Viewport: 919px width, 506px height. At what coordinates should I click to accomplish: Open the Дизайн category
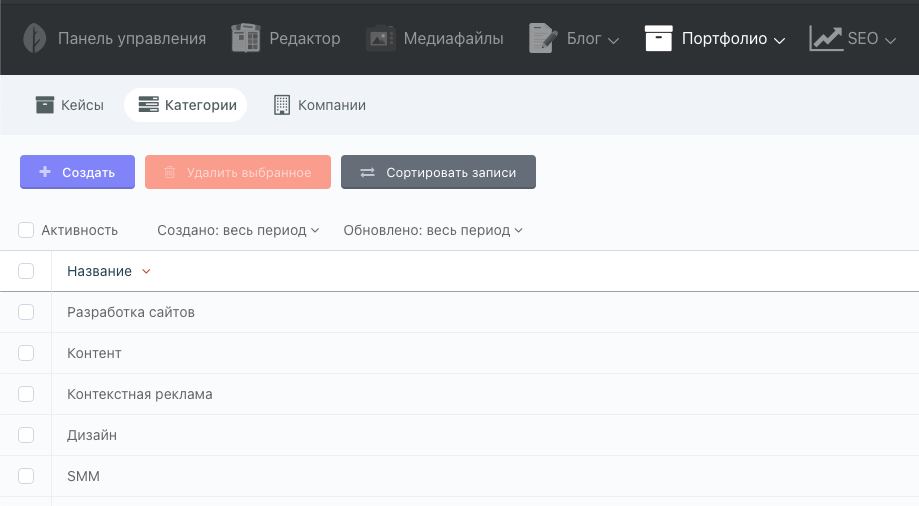(91, 435)
